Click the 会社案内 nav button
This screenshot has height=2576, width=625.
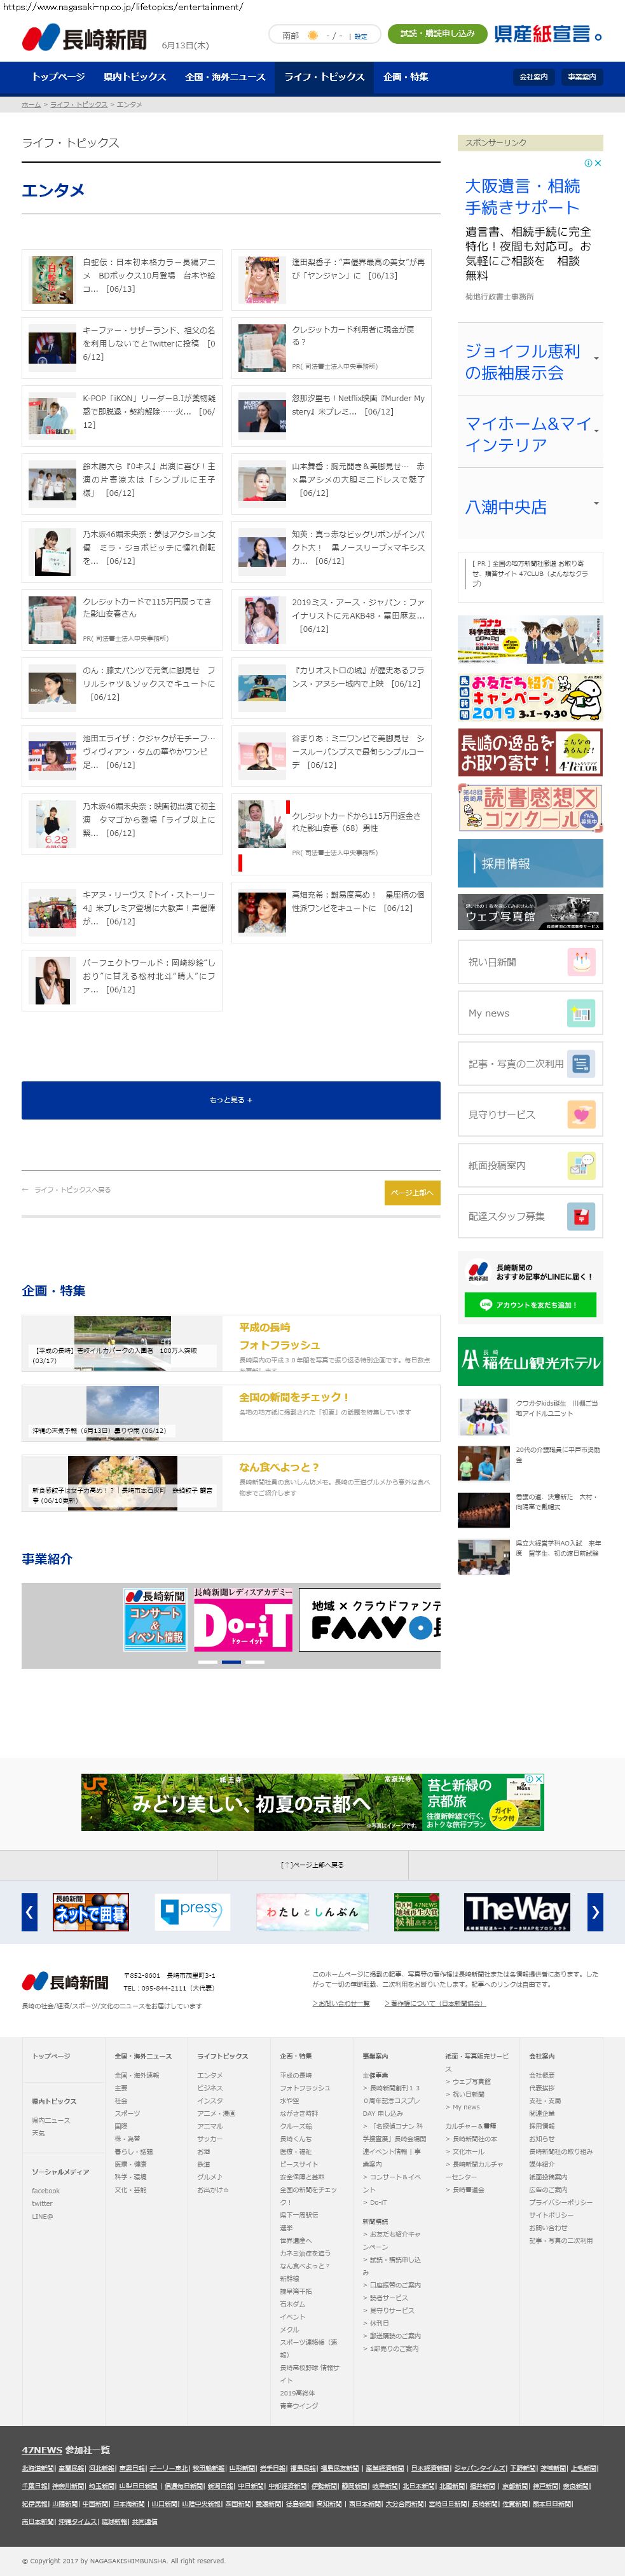click(533, 77)
